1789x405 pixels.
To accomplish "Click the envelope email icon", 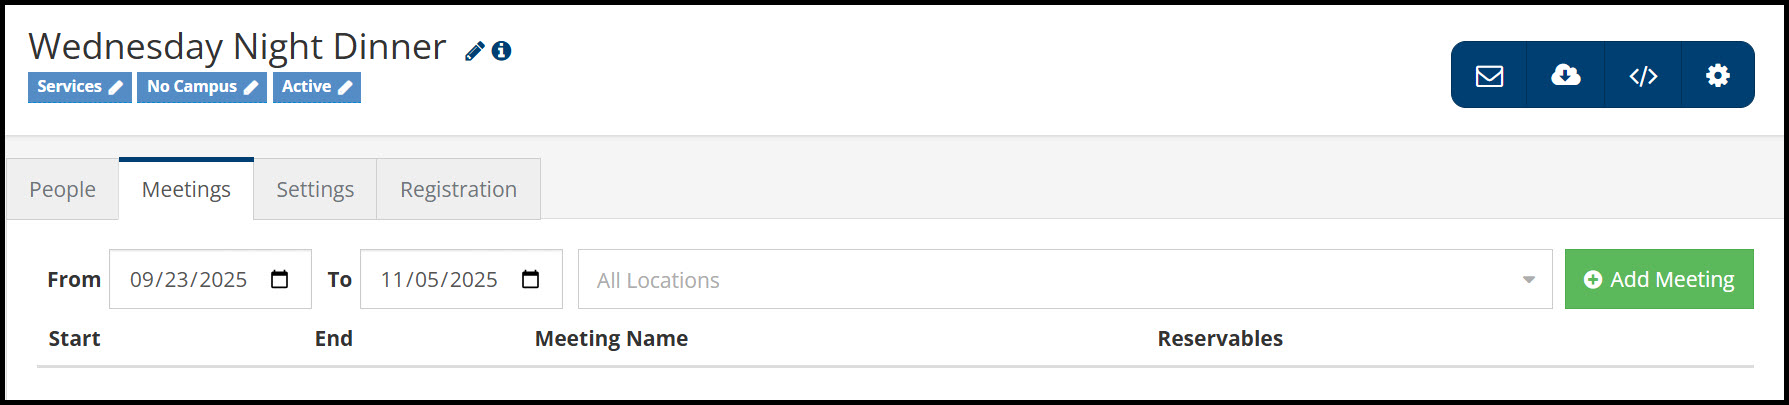I will [x=1489, y=75].
